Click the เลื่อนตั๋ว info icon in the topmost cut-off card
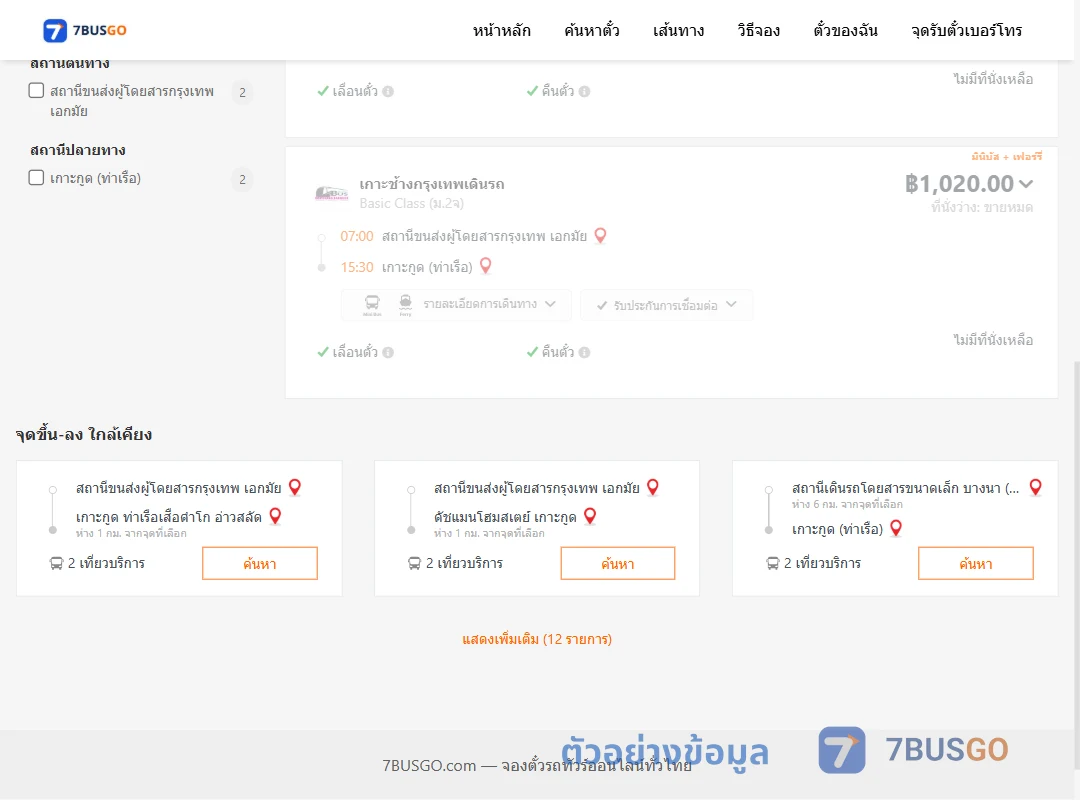 click(x=388, y=91)
